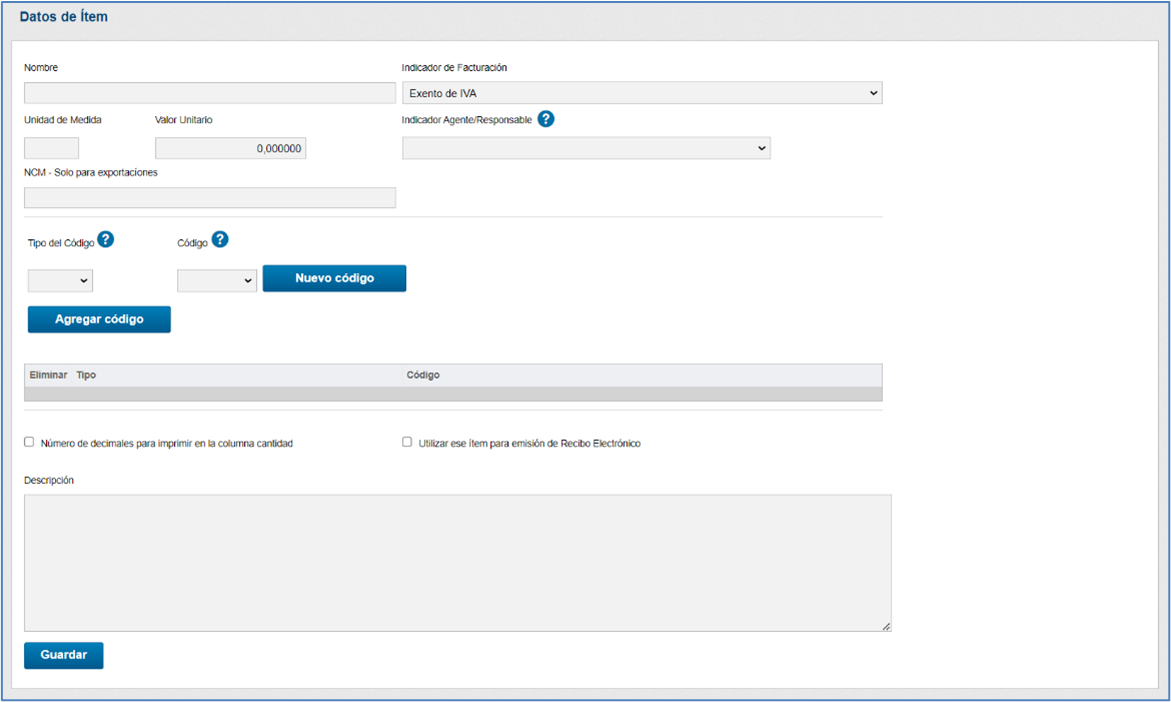Viewport: 1171px width, 702px height.
Task: Click the Agregar código button
Action: 99,319
